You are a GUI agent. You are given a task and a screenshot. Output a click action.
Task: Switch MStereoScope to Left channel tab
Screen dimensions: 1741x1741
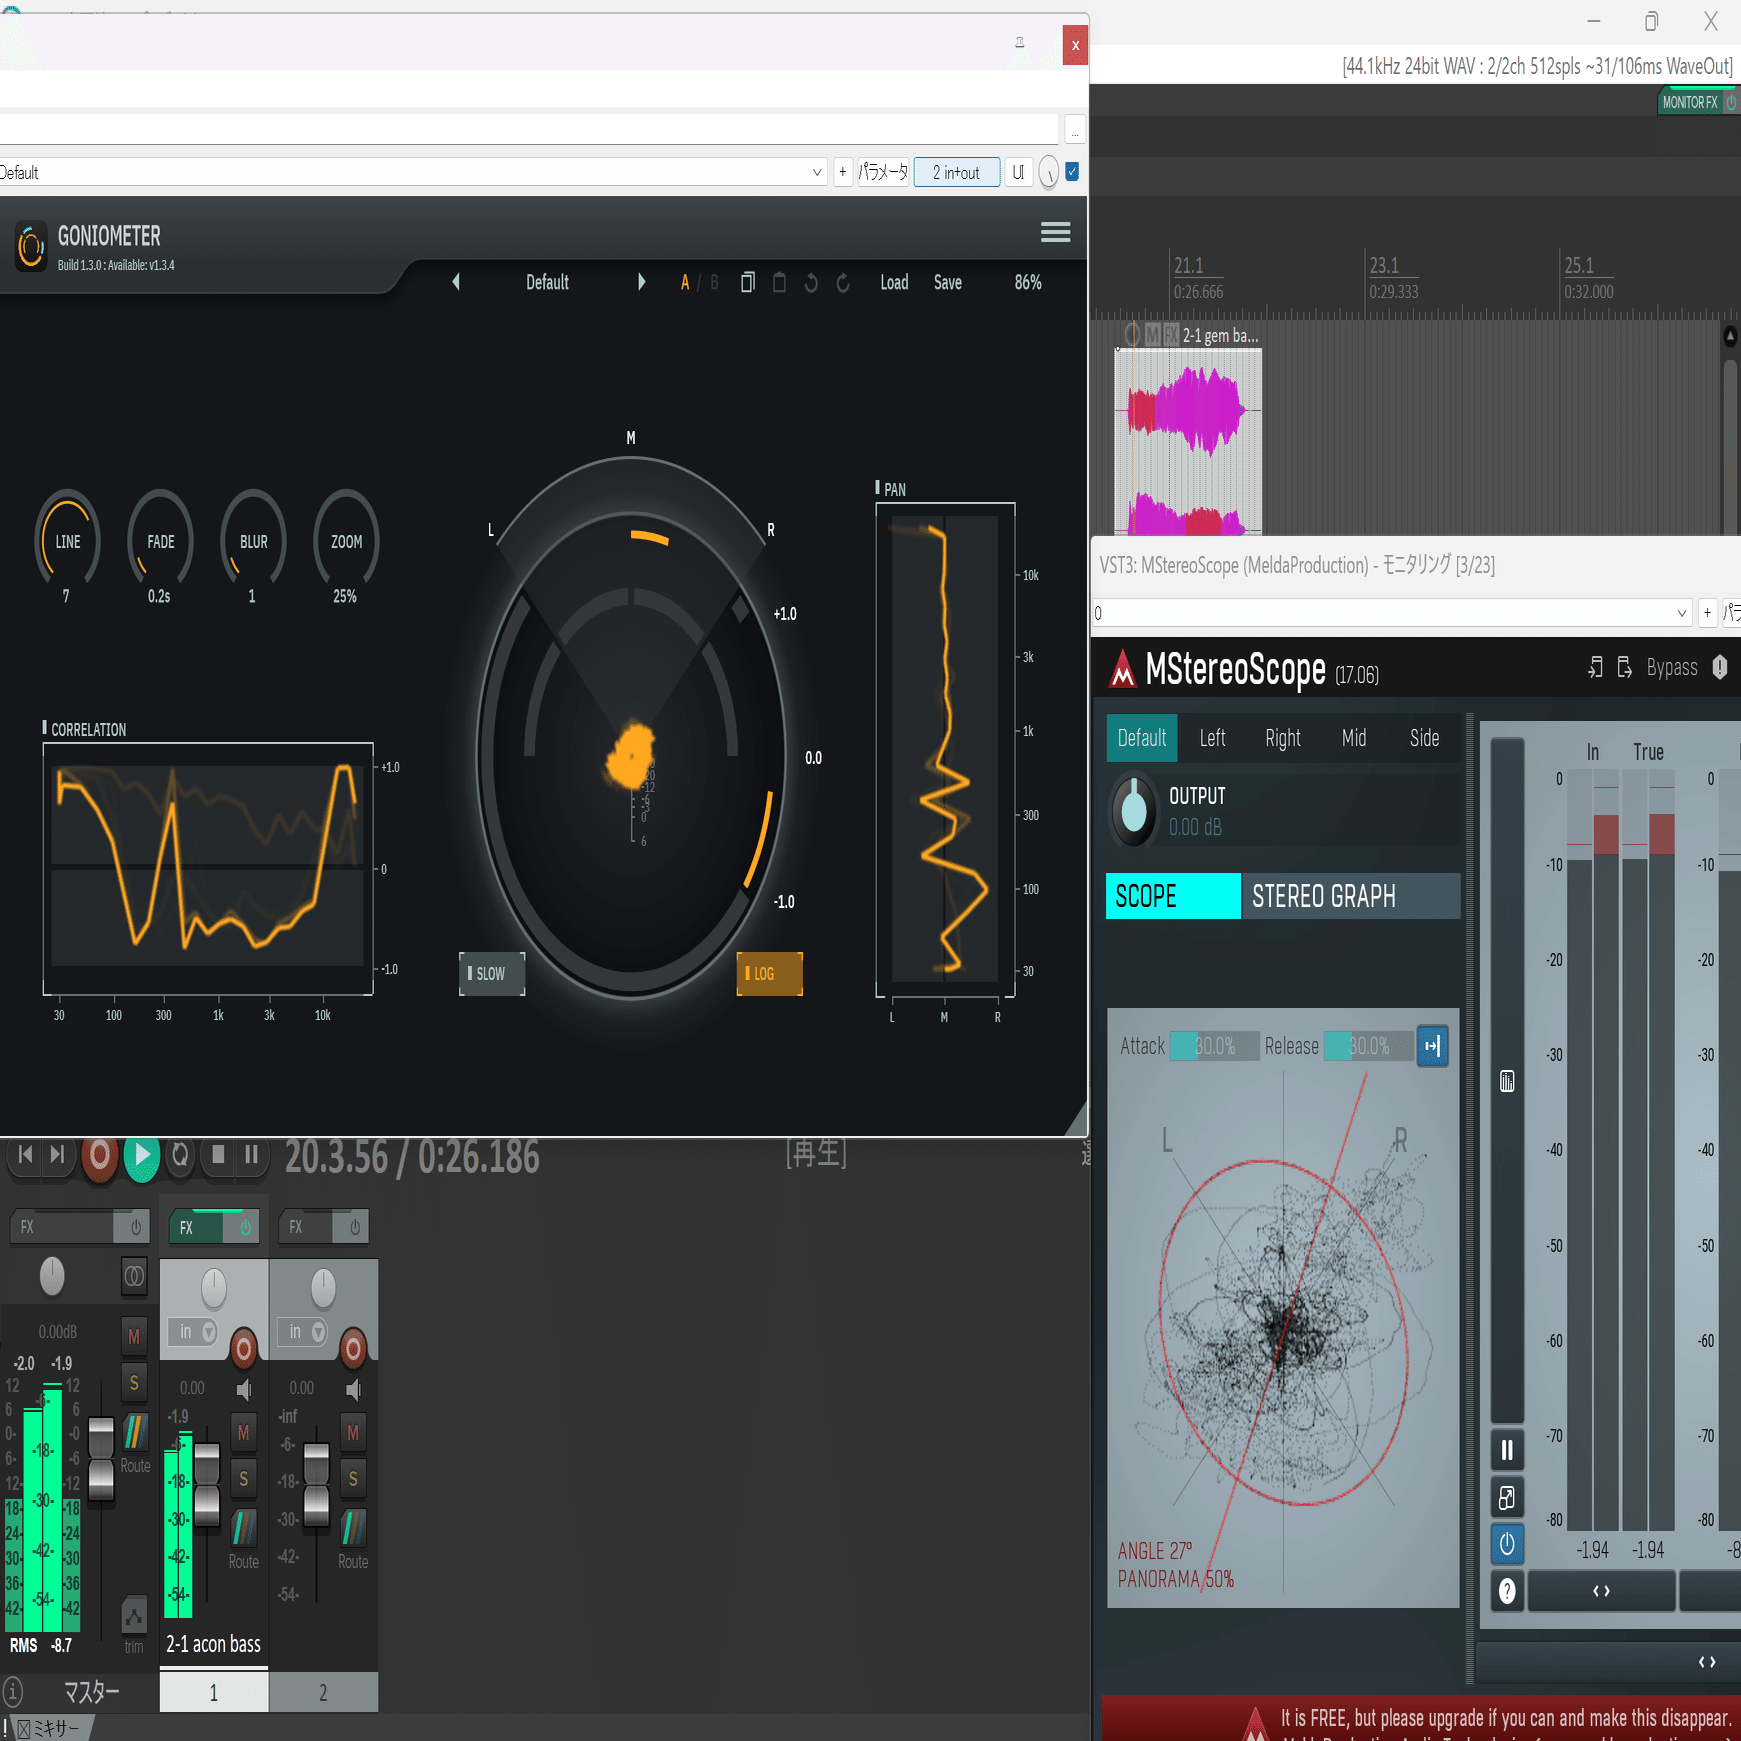point(1212,738)
